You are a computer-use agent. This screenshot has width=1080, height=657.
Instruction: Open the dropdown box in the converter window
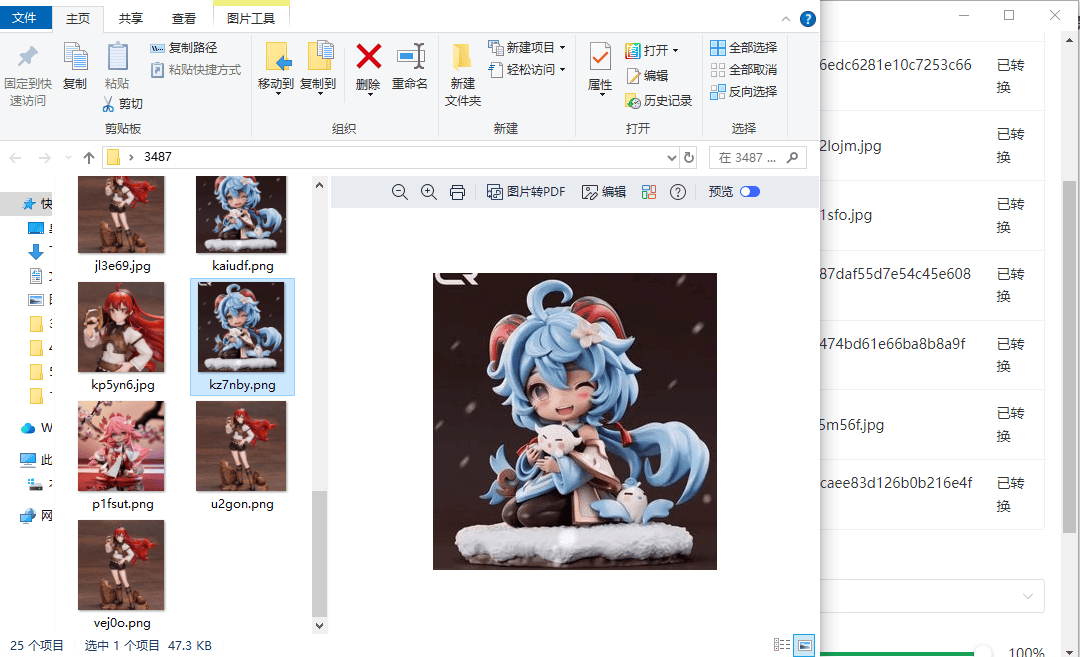pyautogui.click(x=933, y=596)
